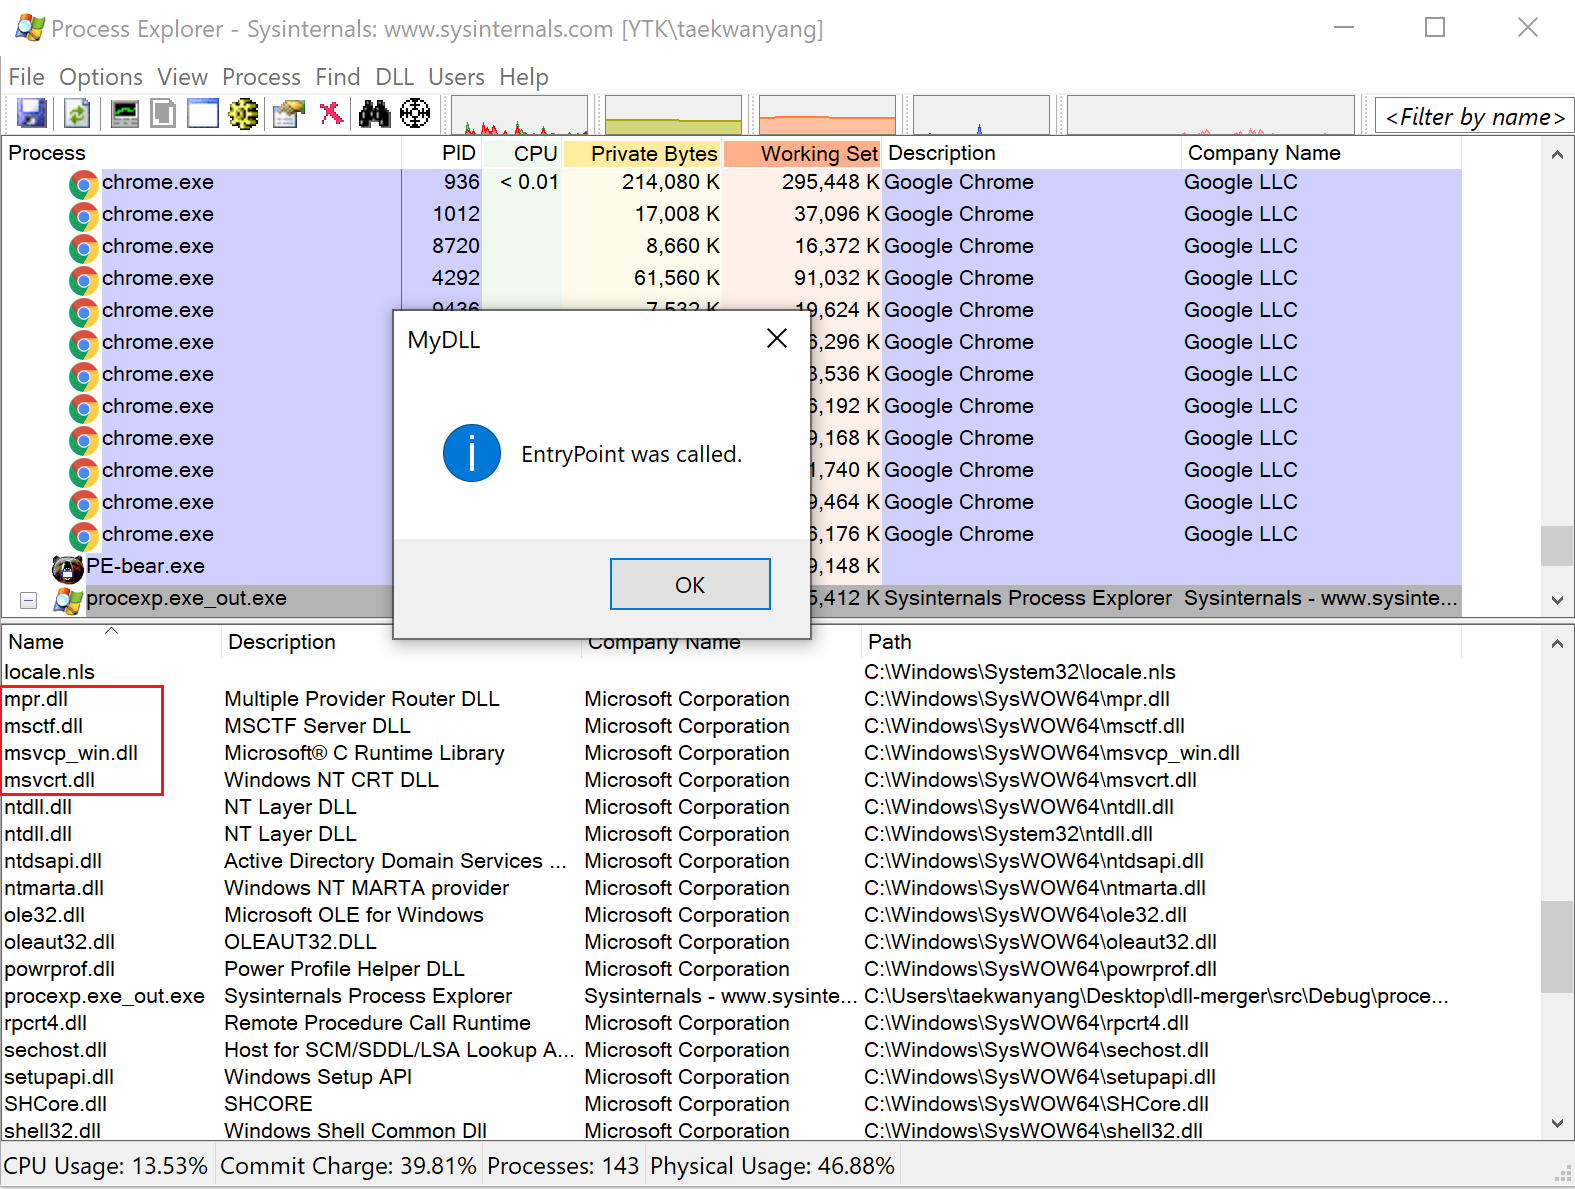Select the chrome.exe row with PID 936
Image resolution: width=1575 pixels, height=1189 pixels.
731,182
